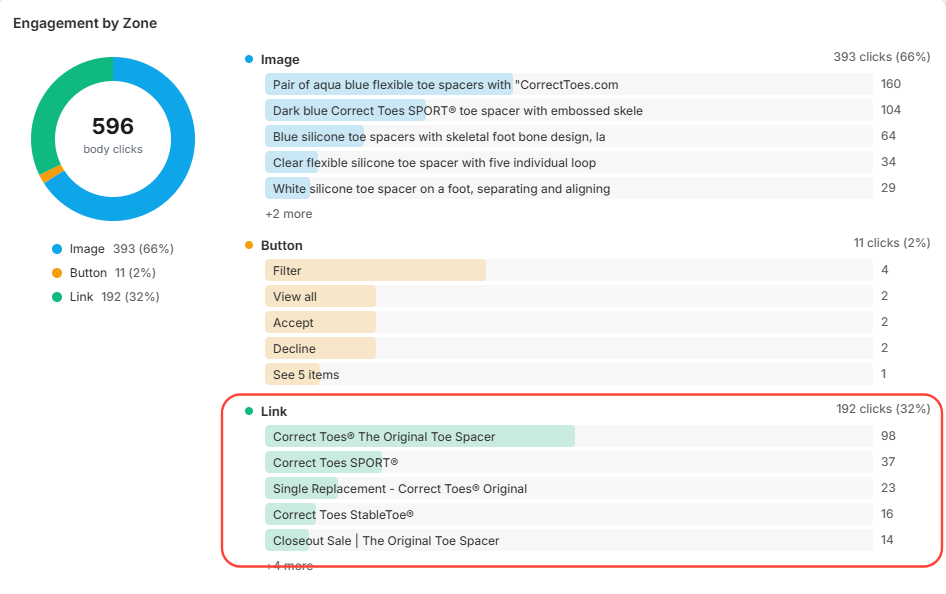Click the orange Button segment of the donut chart
Image resolution: width=946 pixels, height=594 pixels.
51,174
